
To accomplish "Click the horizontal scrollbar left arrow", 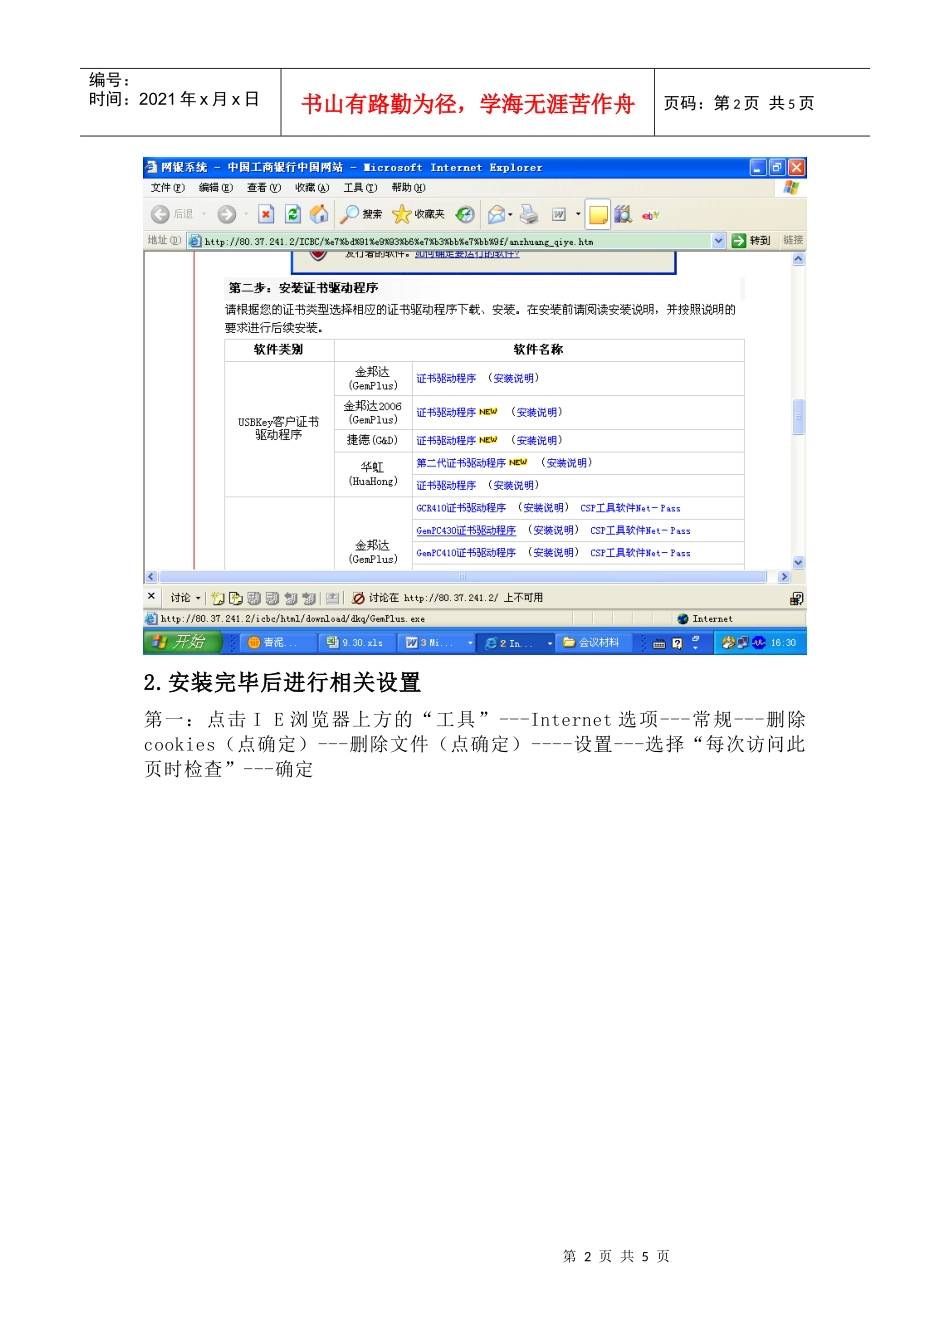I will coord(151,577).
